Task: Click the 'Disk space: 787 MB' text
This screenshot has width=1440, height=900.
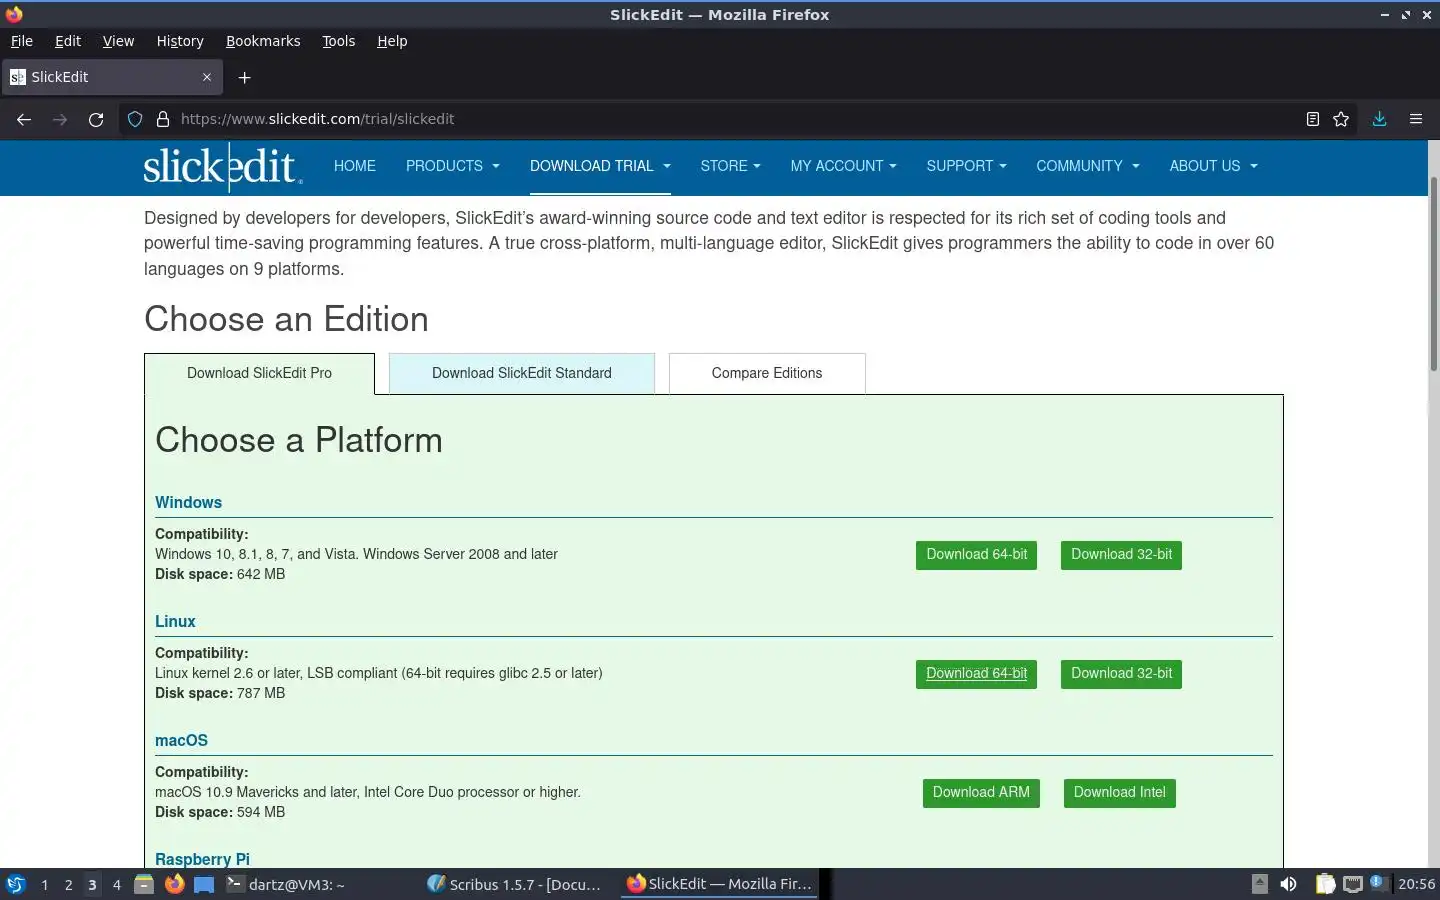Action: pos(220,693)
